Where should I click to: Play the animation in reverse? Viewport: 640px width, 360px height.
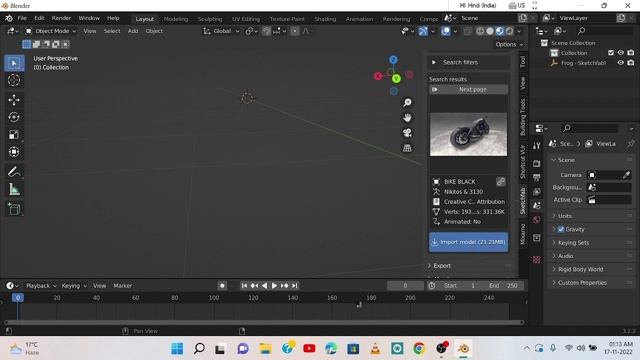(x=264, y=286)
